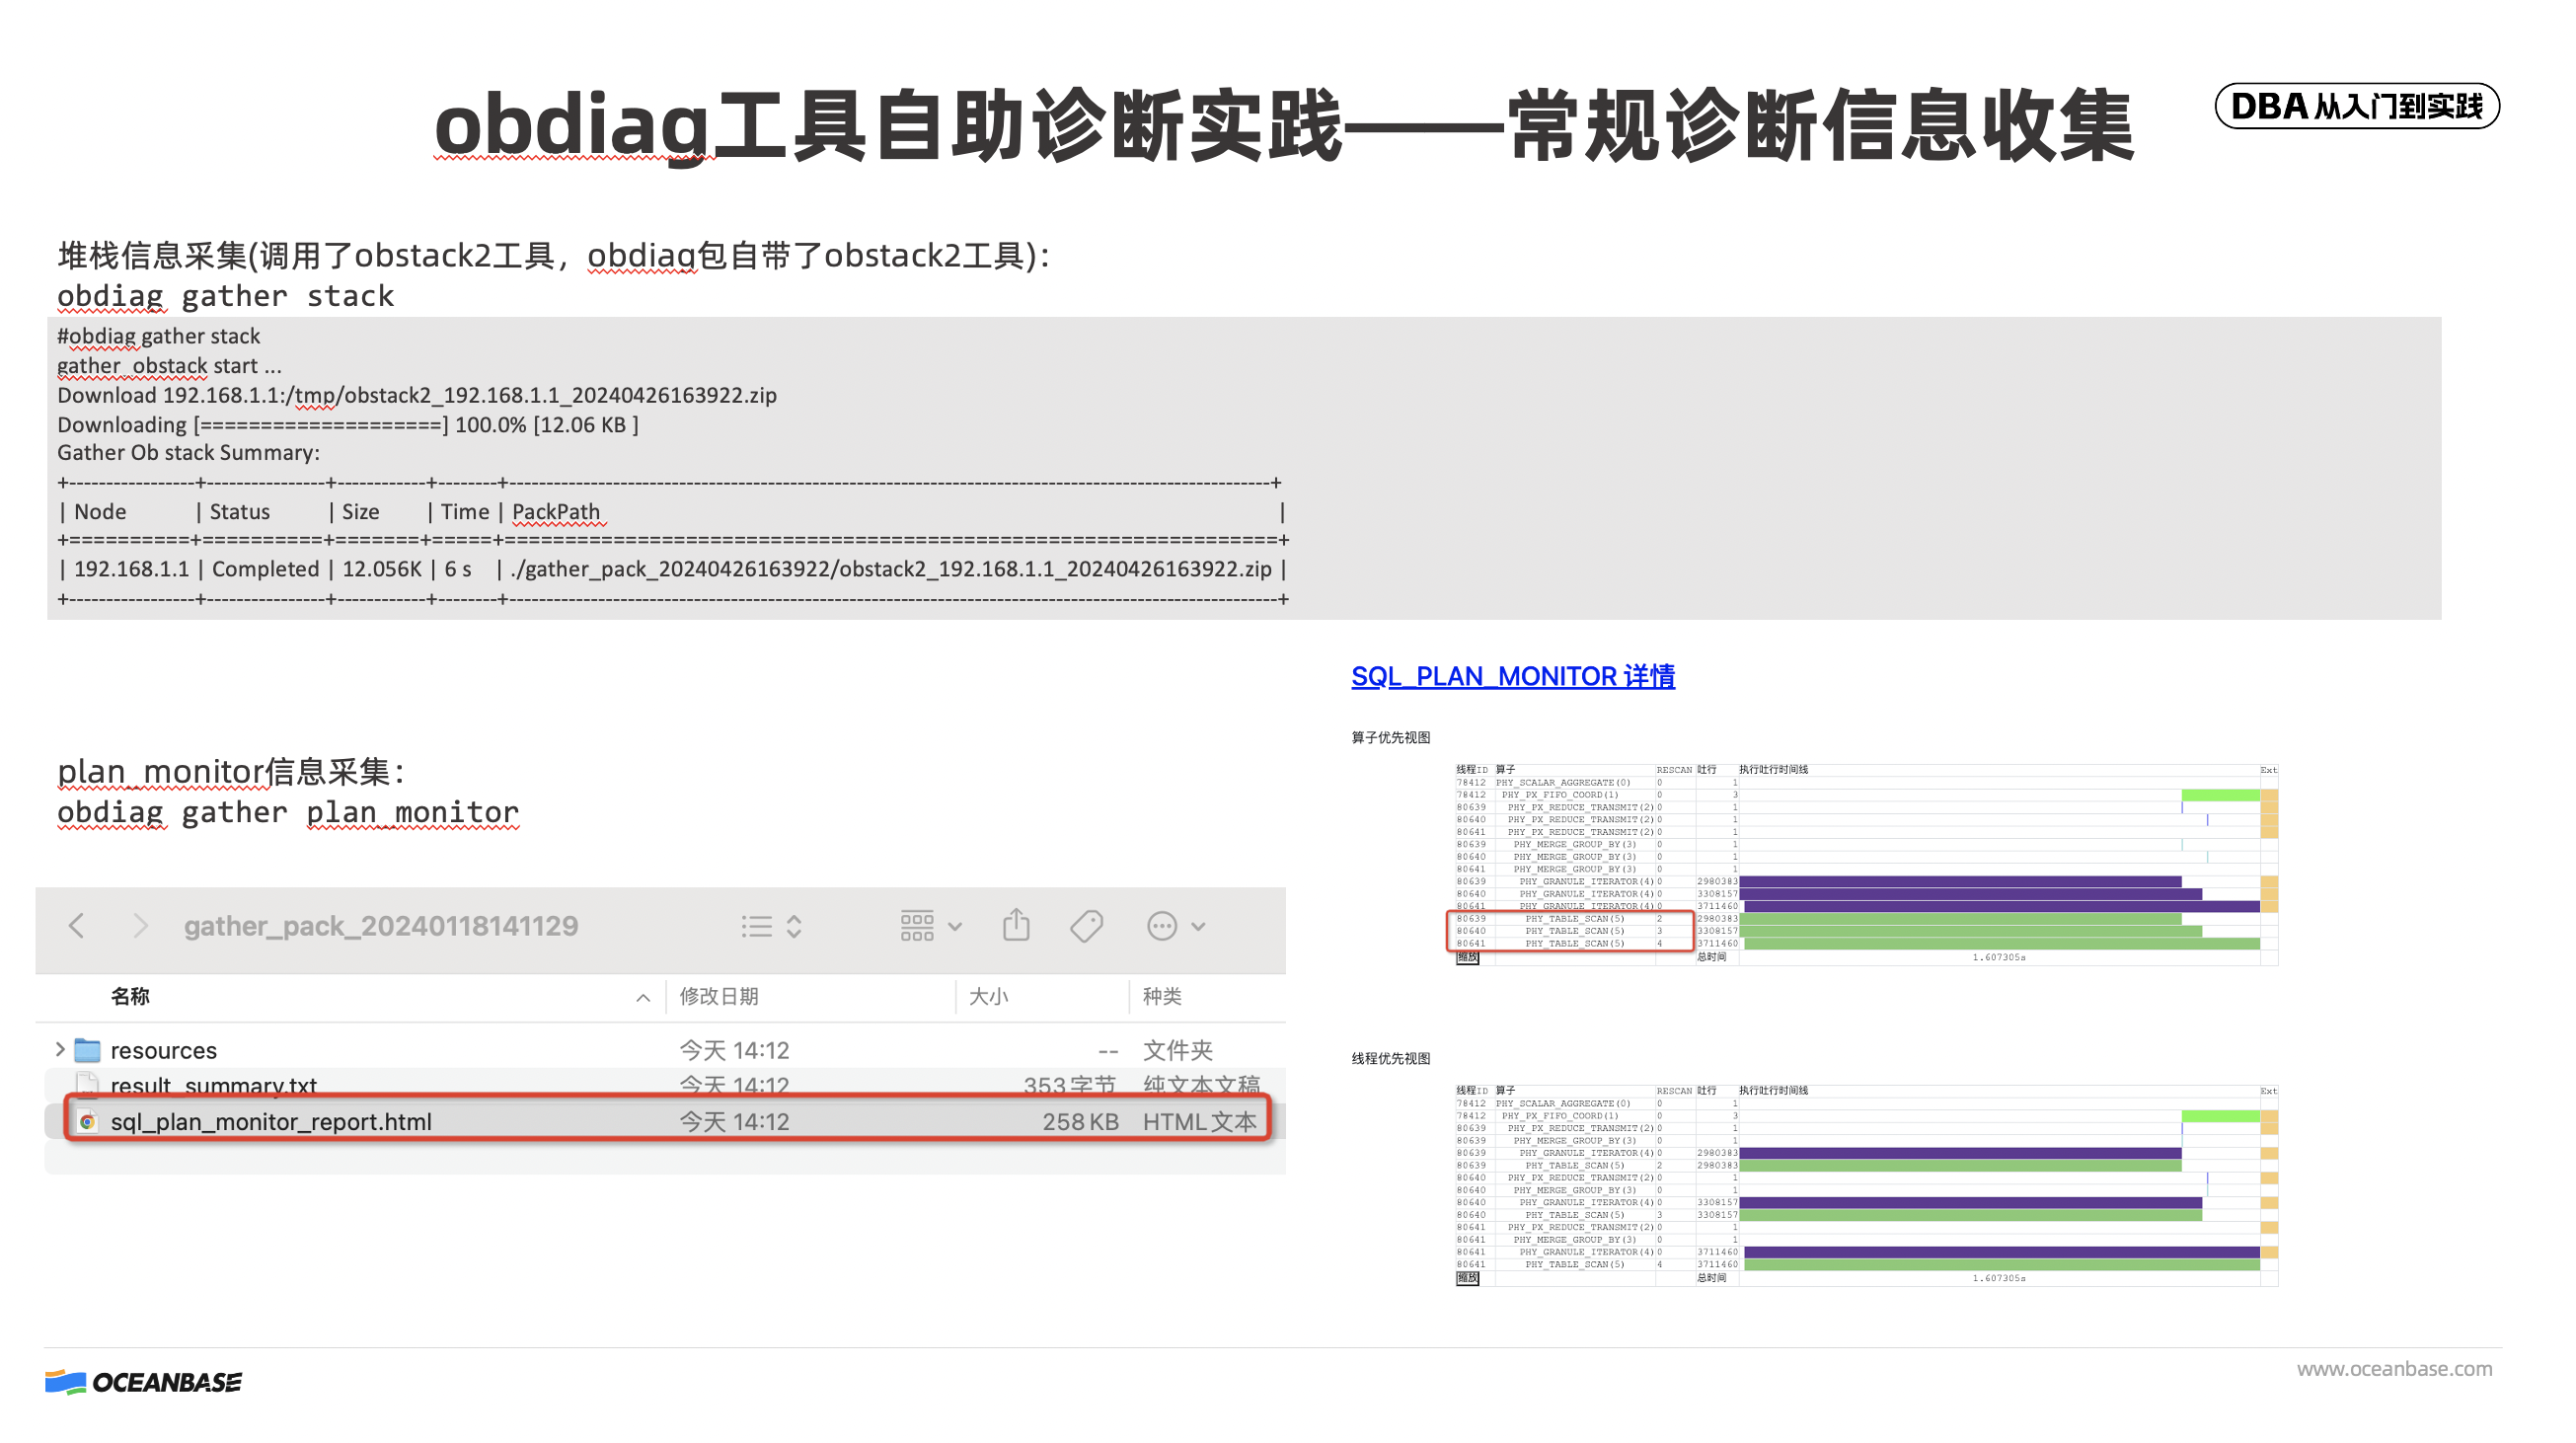Click the 算子优先视图 chart thumbnail

click(1866, 864)
